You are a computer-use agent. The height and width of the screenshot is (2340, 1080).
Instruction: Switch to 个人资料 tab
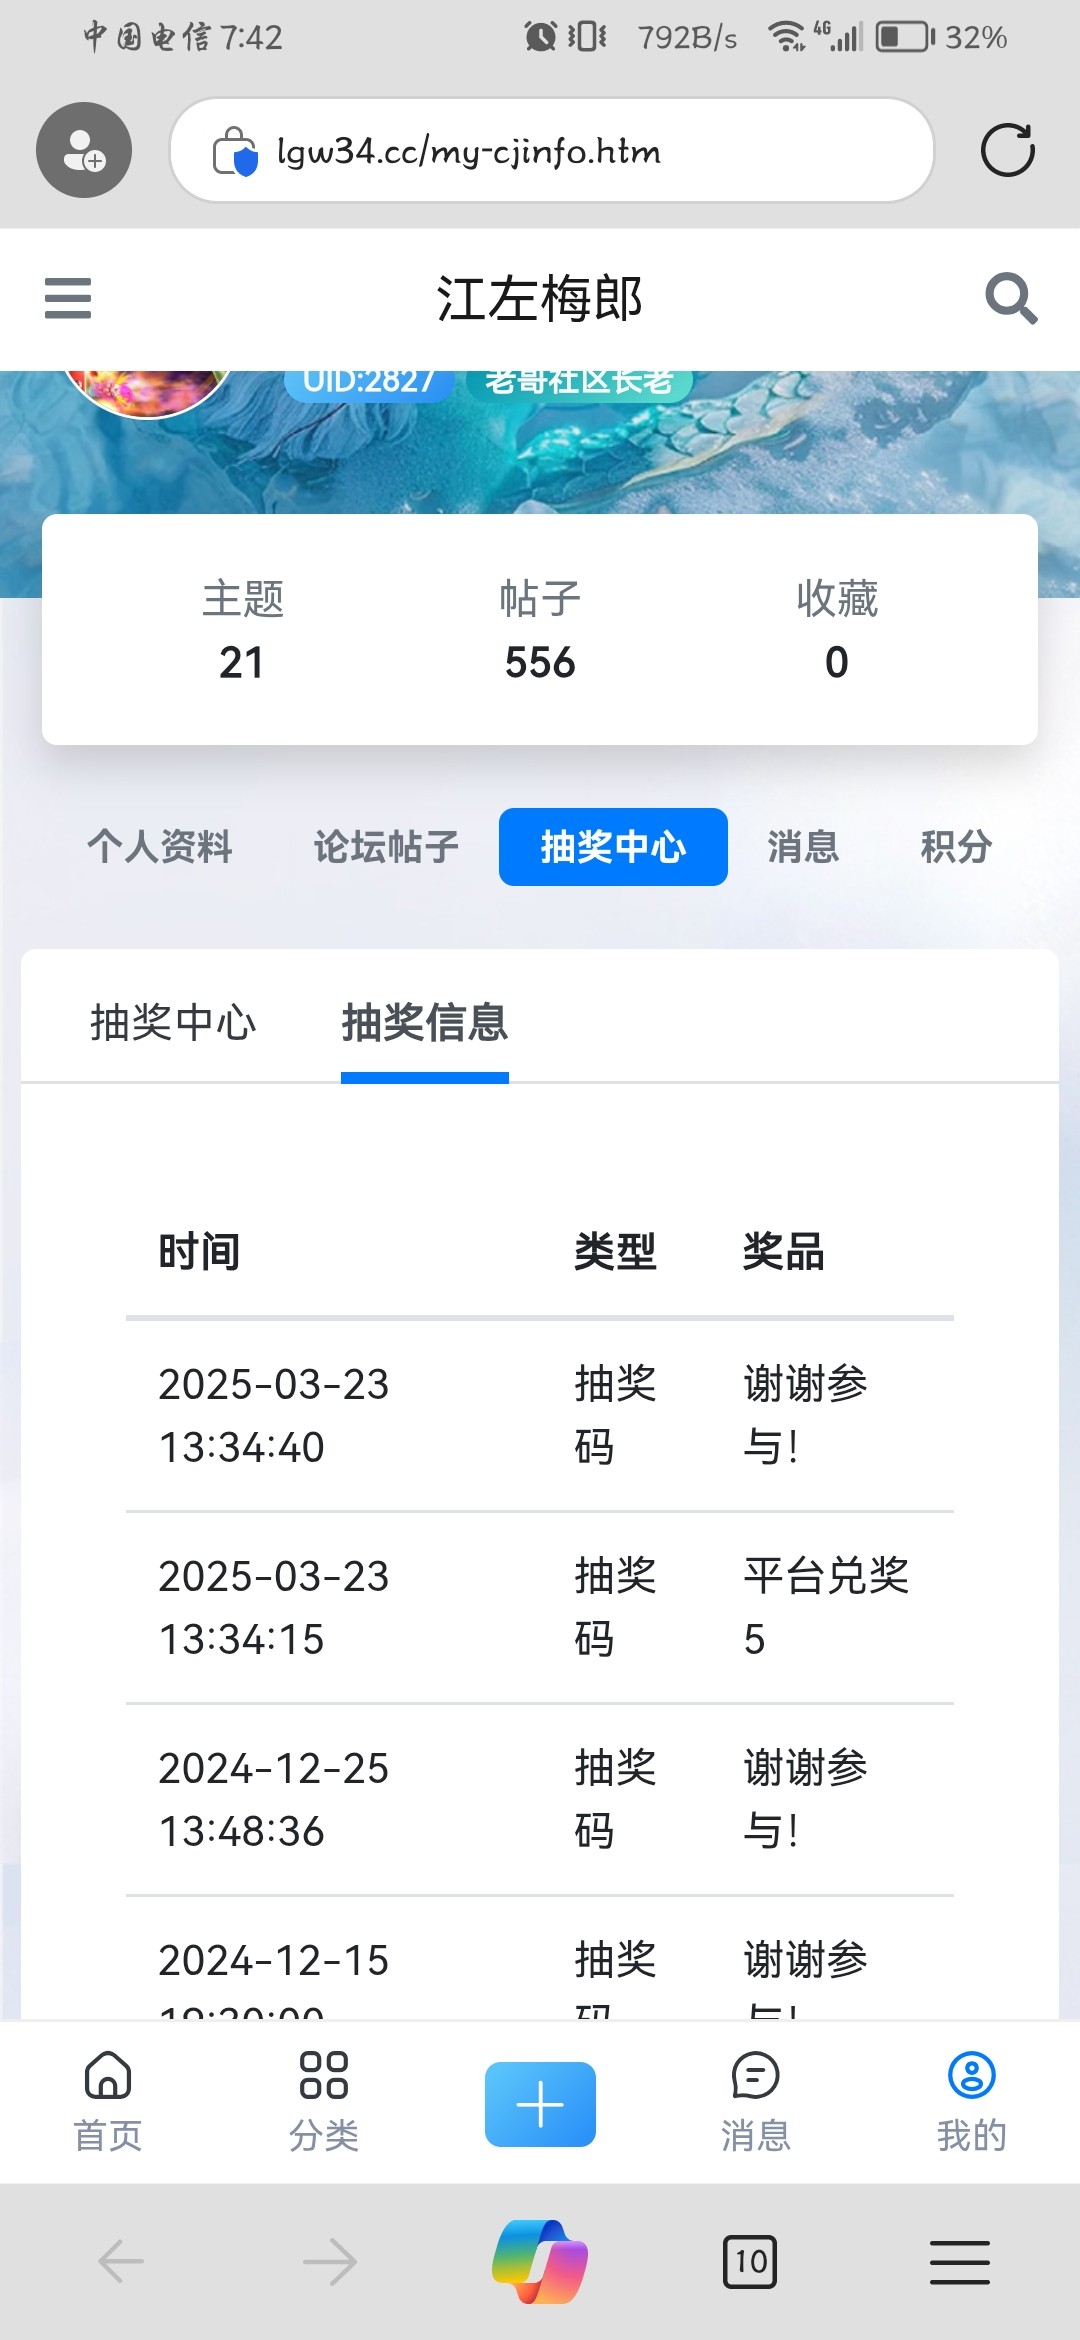(x=160, y=847)
